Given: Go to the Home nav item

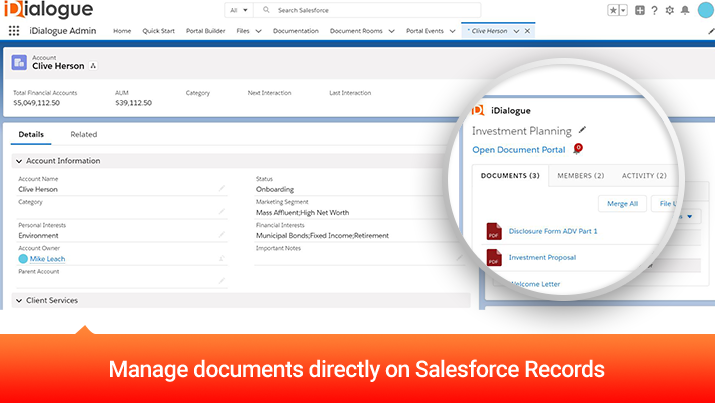Looking at the screenshot, I should 122,31.
